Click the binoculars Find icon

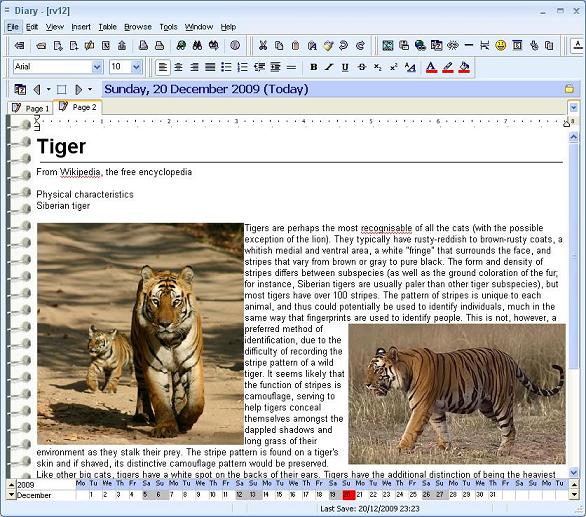(197, 46)
